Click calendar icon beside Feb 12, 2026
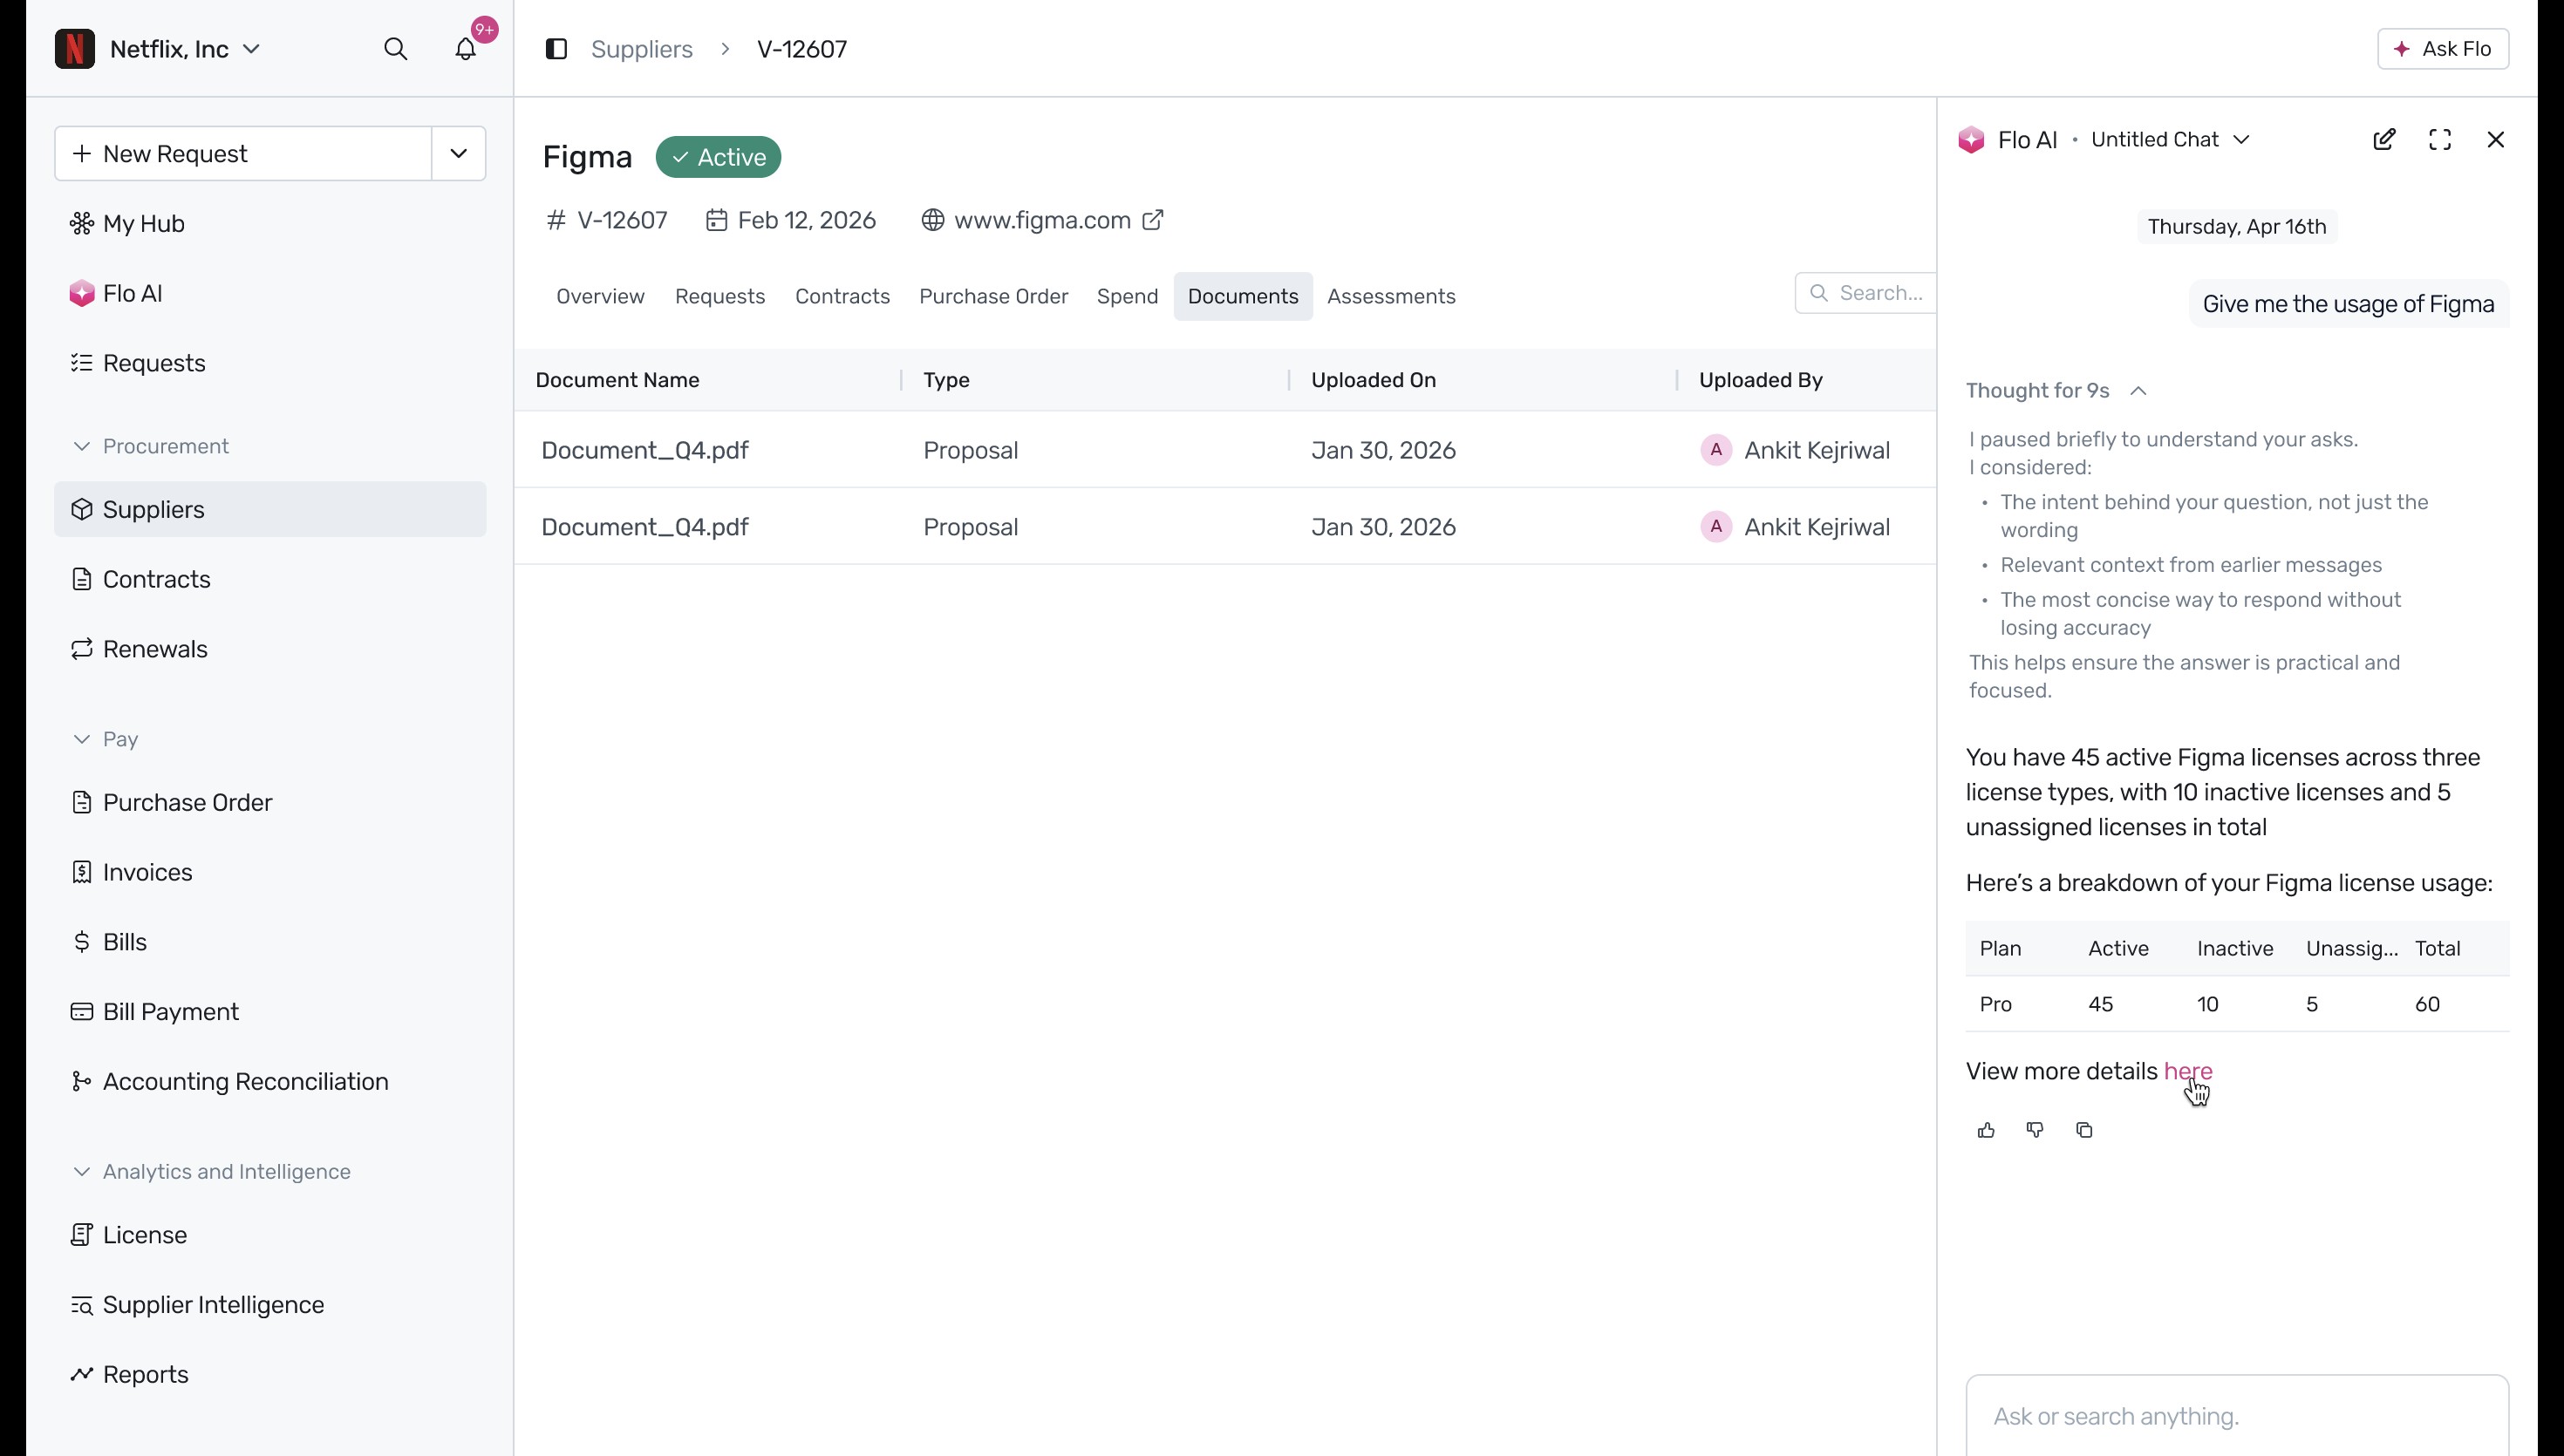The width and height of the screenshot is (2564, 1456). click(x=716, y=220)
